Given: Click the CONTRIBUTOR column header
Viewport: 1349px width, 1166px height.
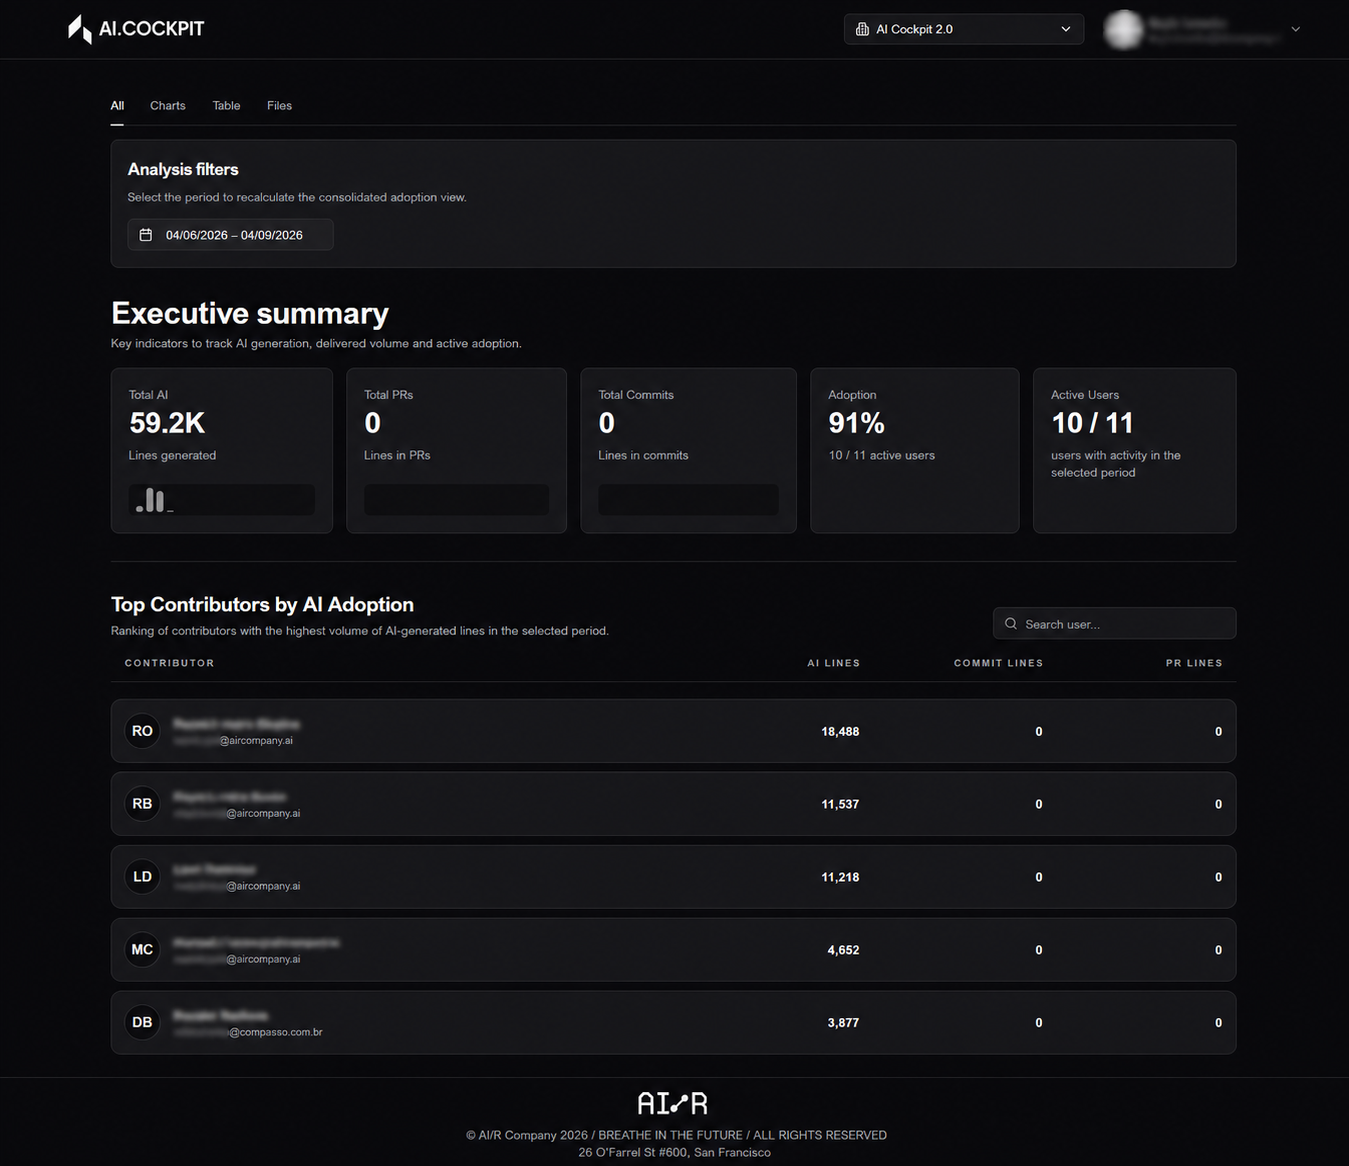Looking at the screenshot, I should pos(169,663).
